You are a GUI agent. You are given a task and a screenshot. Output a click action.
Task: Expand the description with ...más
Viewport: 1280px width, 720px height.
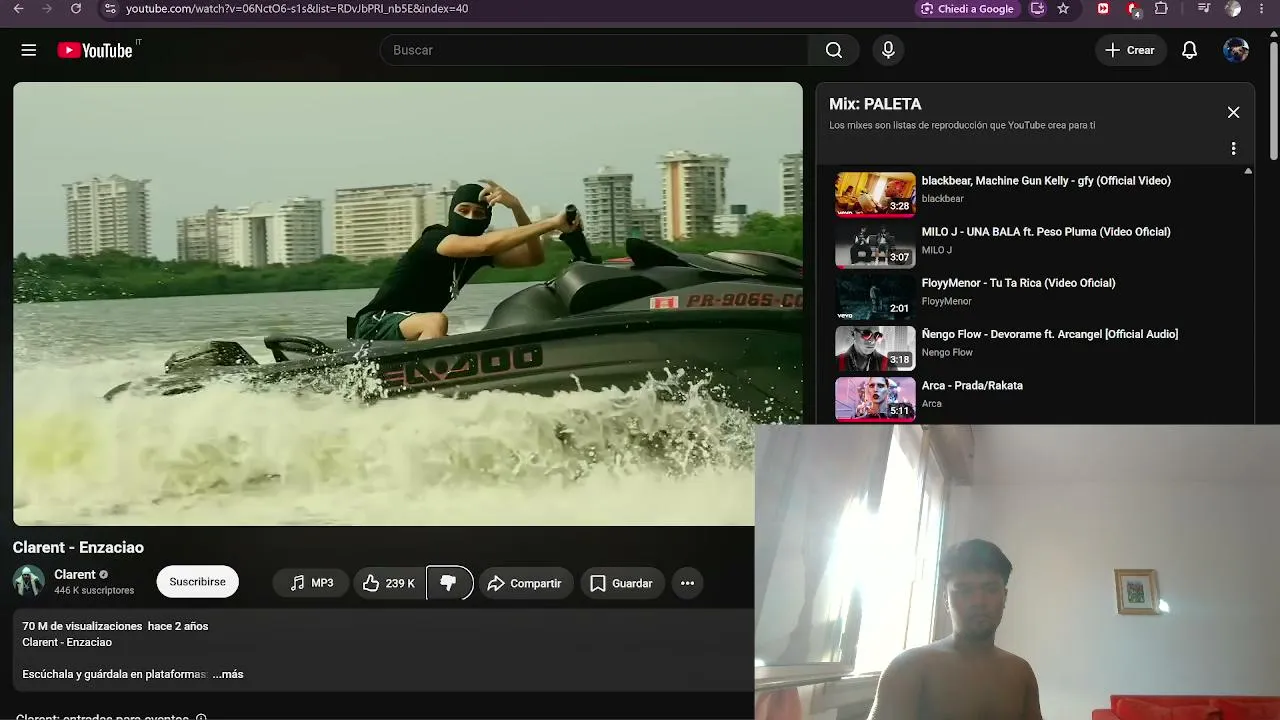pos(228,674)
